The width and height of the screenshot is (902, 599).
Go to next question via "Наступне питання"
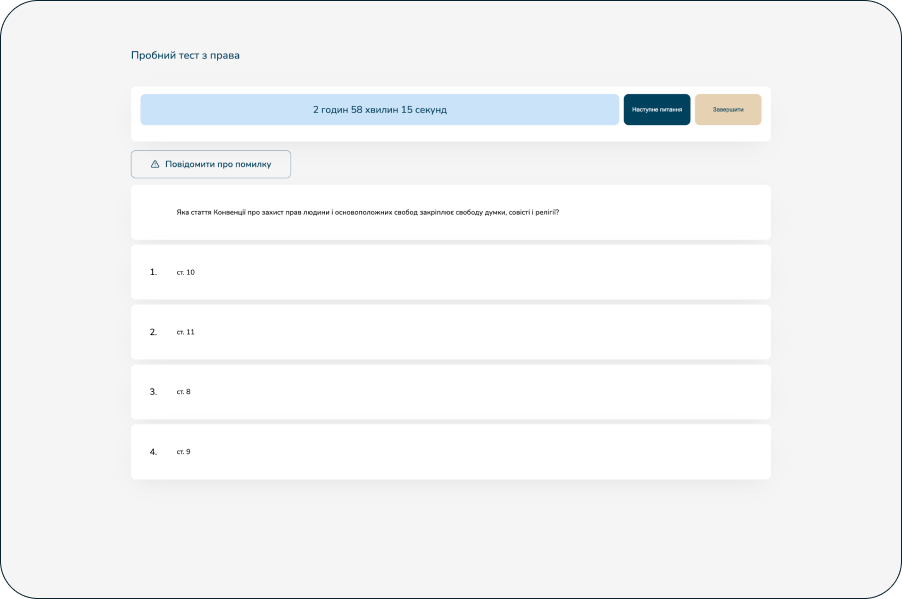tap(657, 110)
